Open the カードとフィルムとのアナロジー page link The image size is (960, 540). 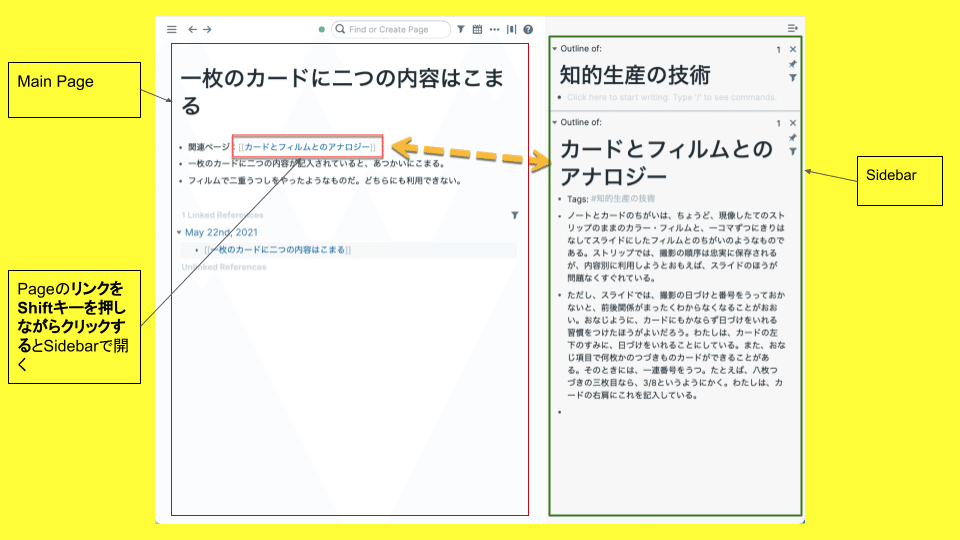[307, 147]
